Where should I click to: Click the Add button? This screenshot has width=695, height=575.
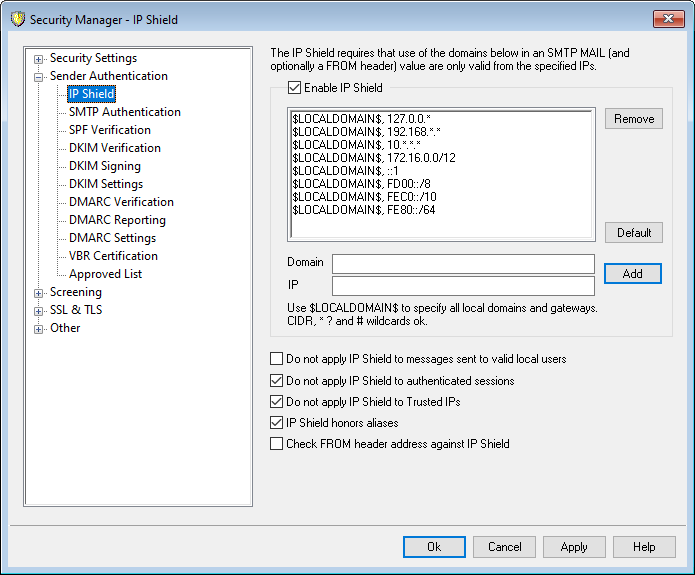pyautogui.click(x=633, y=274)
